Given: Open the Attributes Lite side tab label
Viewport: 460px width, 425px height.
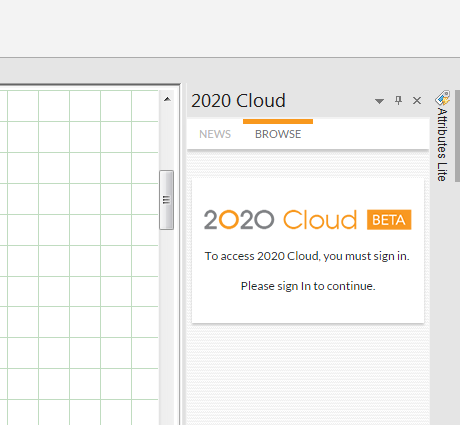Looking at the screenshot, I should [x=442, y=144].
